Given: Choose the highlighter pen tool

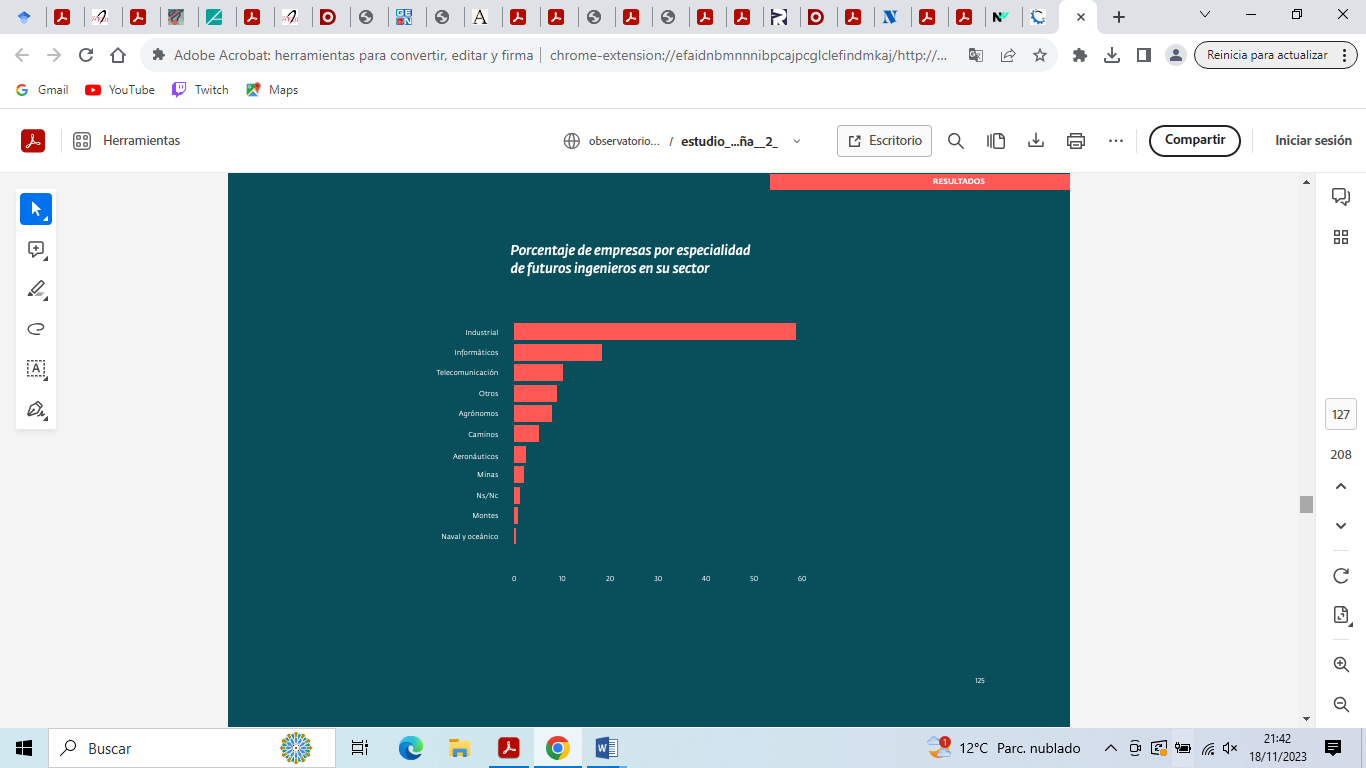Looking at the screenshot, I should coord(36,290).
